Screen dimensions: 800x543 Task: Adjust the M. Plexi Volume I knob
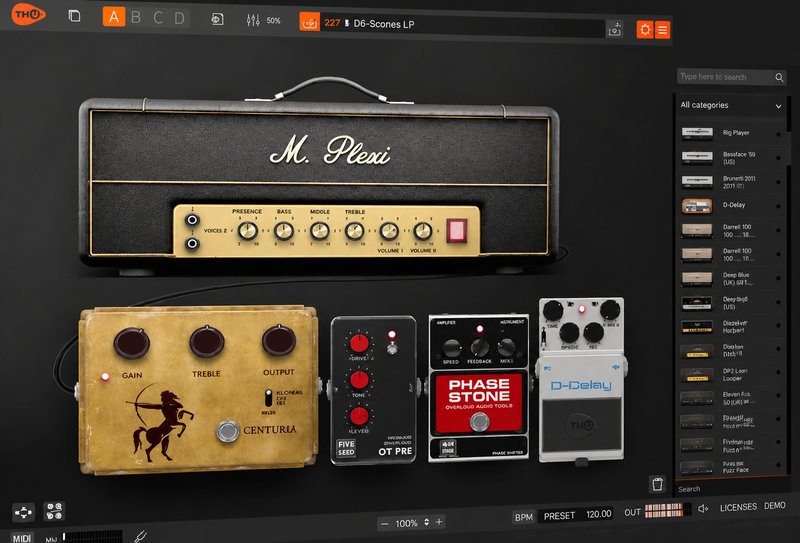click(389, 231)
